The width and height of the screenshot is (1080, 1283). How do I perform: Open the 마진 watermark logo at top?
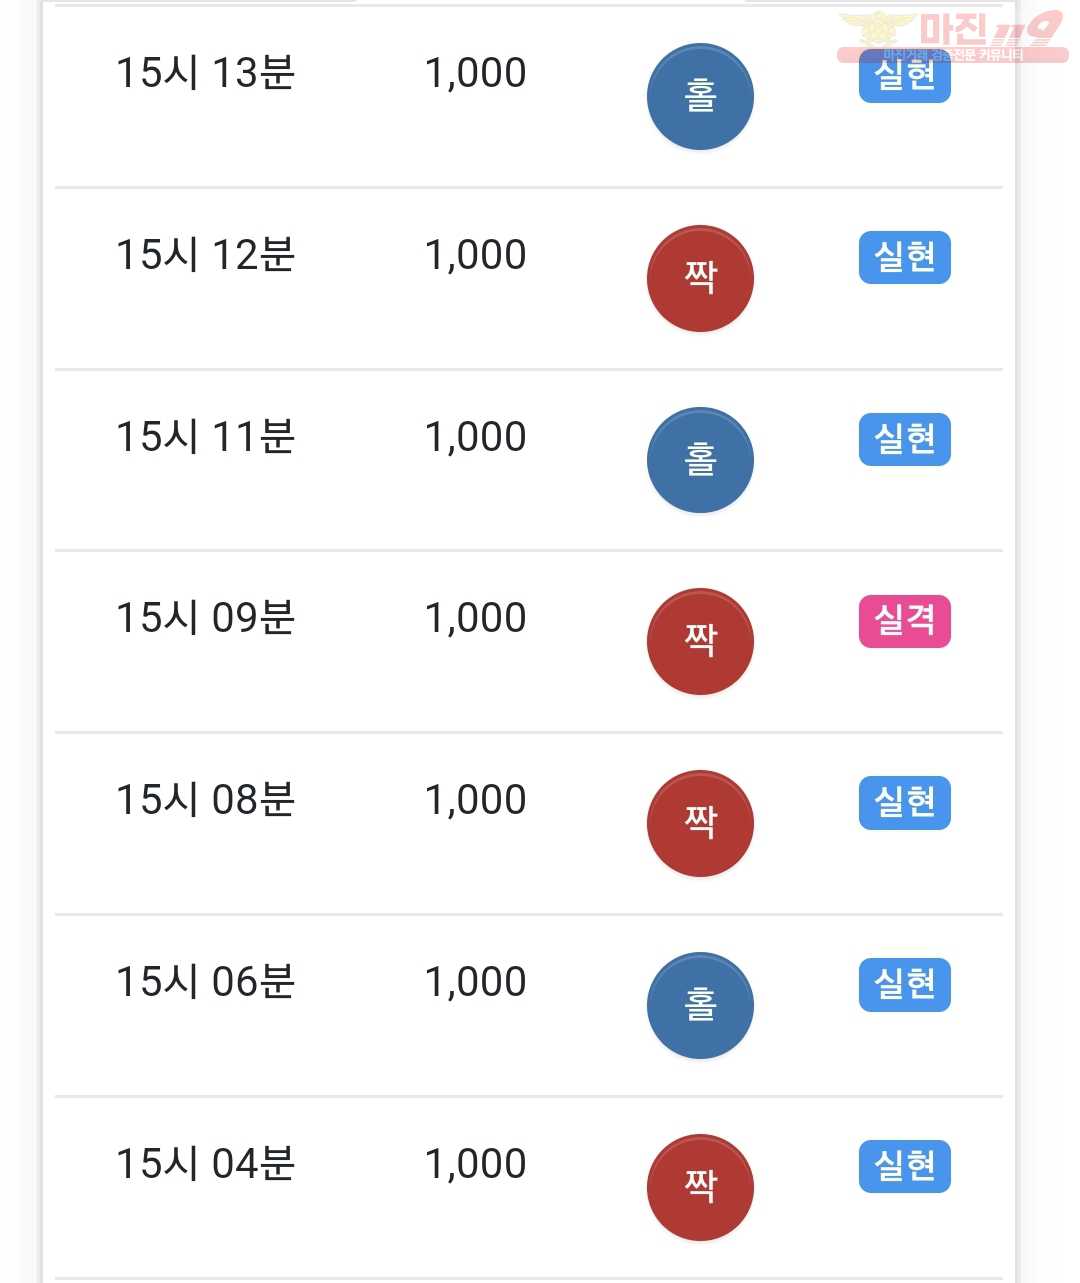pos(952,37)
